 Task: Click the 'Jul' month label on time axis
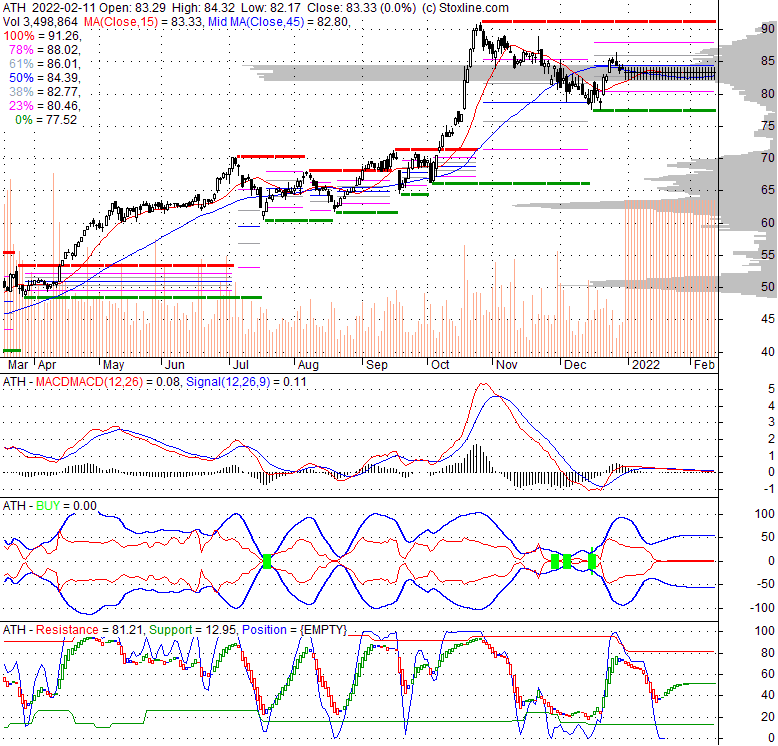(x=241, y=365)
